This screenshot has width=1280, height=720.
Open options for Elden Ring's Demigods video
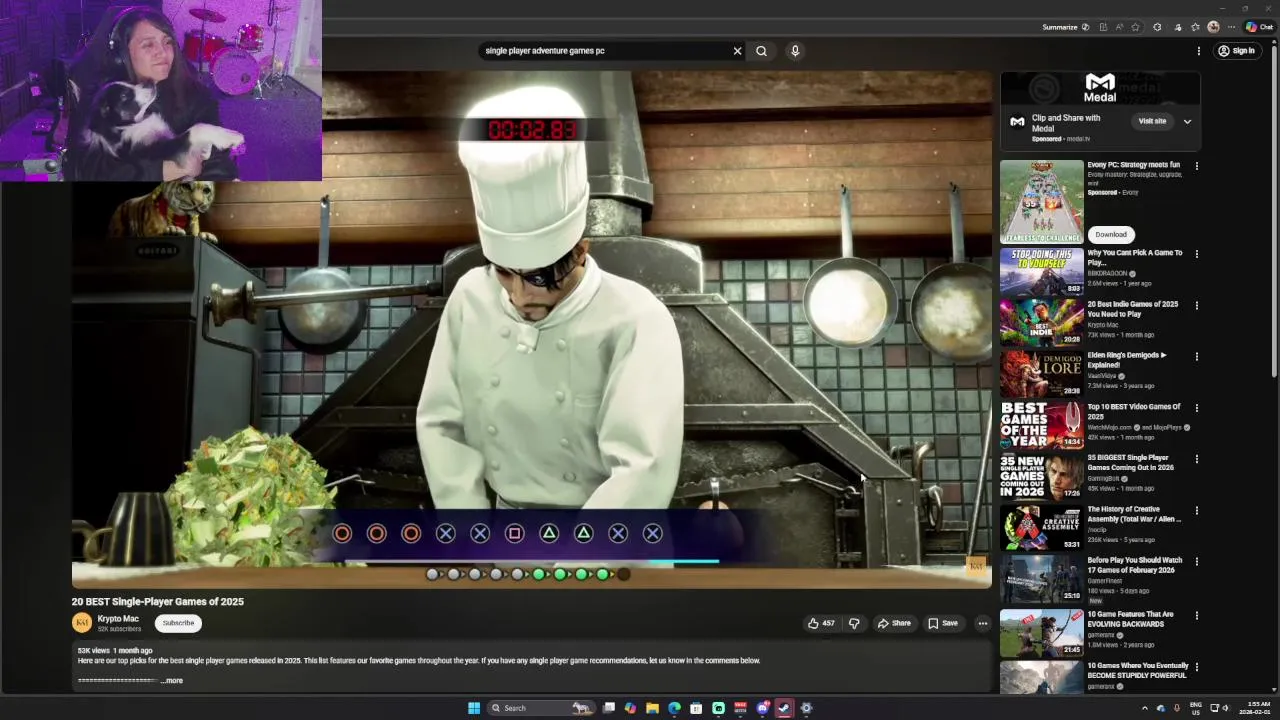click(1196, 356)
